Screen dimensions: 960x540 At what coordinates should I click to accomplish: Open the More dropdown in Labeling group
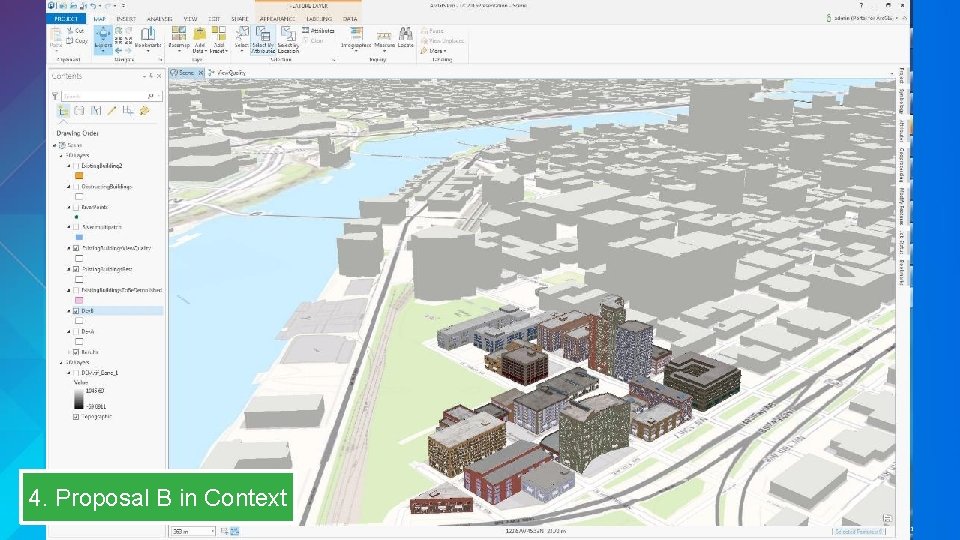pyautogui.click(x=433, y=51)
